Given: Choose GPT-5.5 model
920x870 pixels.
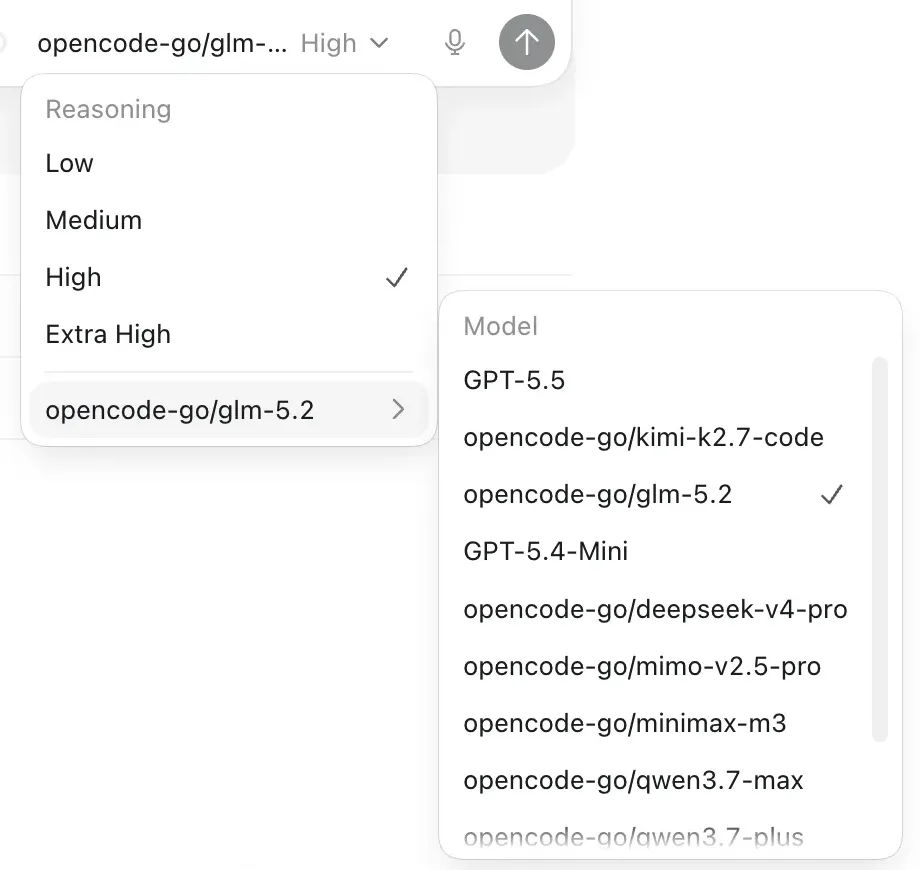Looking at the screenshot, I should (657, 380).
